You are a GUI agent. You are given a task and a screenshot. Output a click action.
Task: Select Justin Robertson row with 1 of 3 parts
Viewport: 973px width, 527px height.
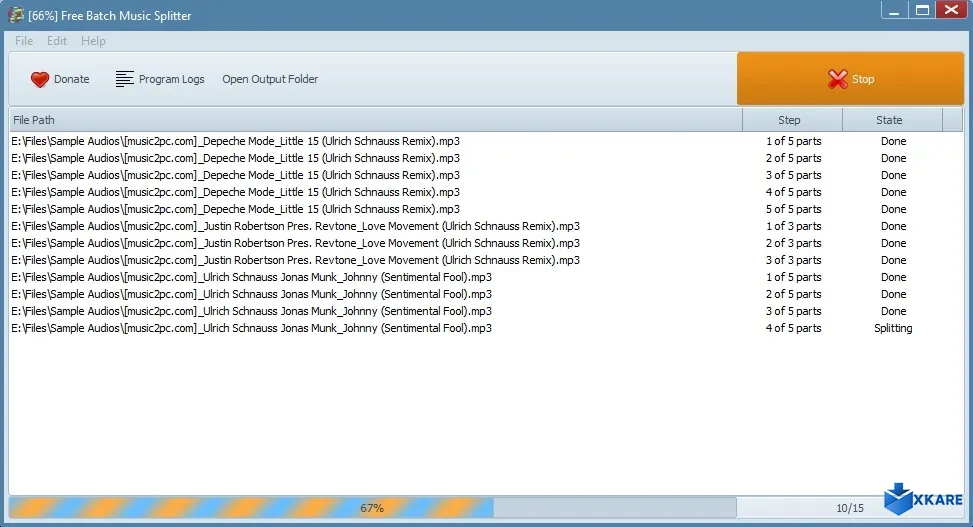pyautogui.click(x=486, y=226)
